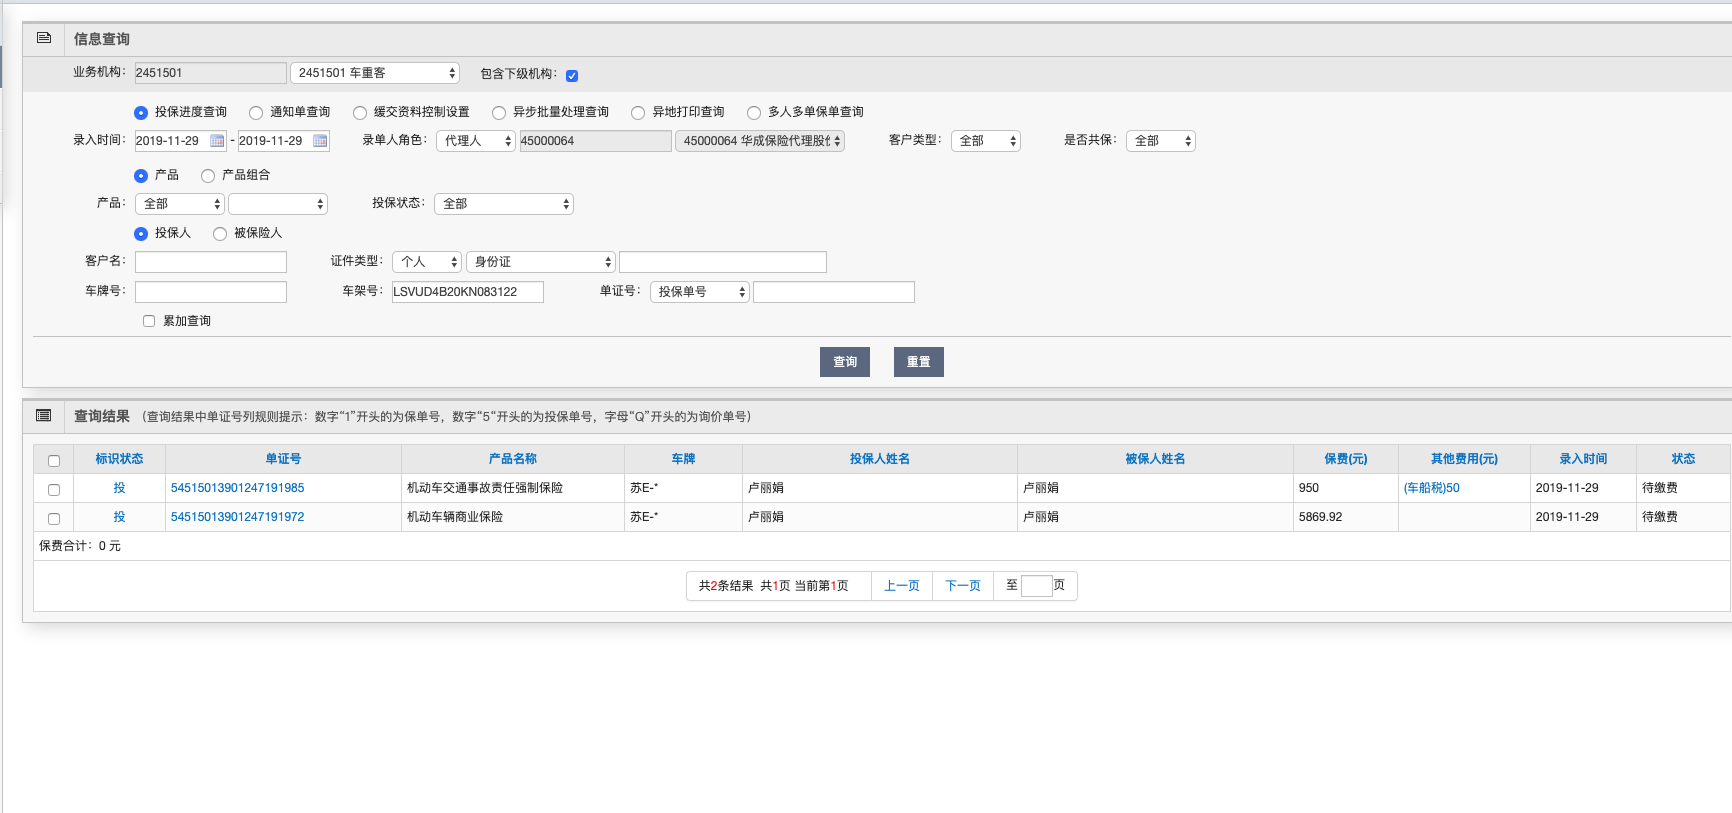Go to 下一页 in pagination

pyautogui.click(x=962, y=586)
